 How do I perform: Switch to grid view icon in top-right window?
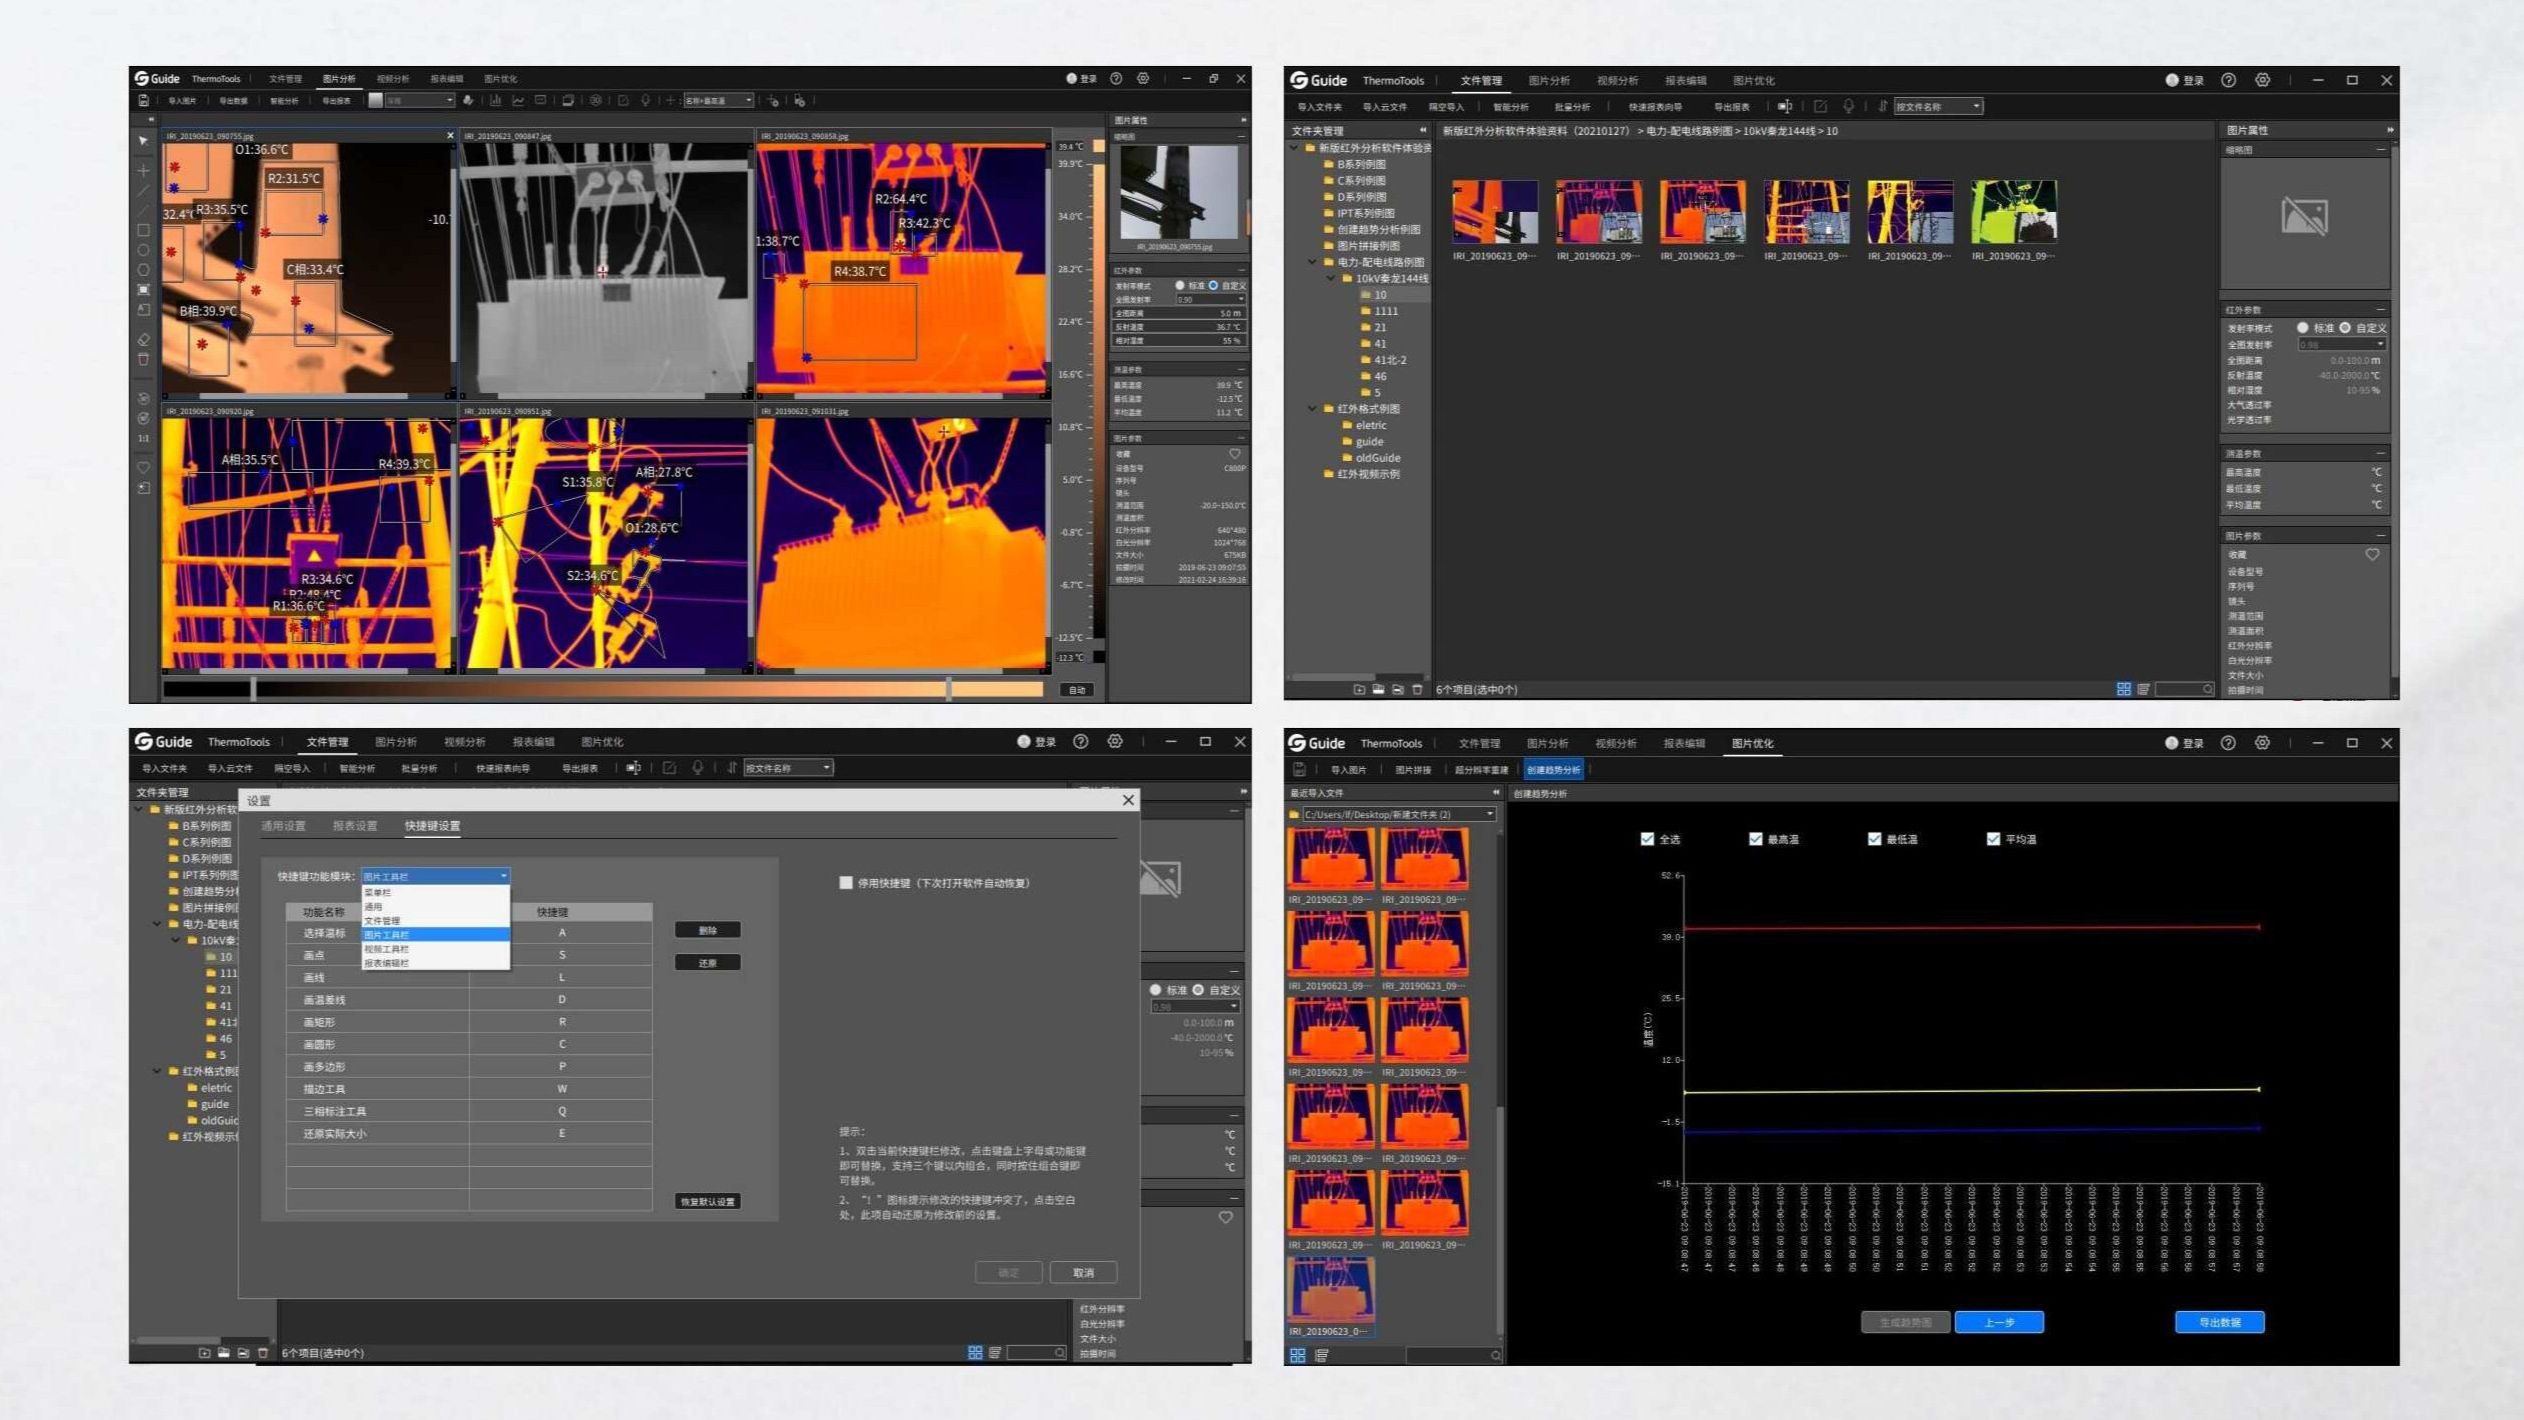coord(2123,689)
